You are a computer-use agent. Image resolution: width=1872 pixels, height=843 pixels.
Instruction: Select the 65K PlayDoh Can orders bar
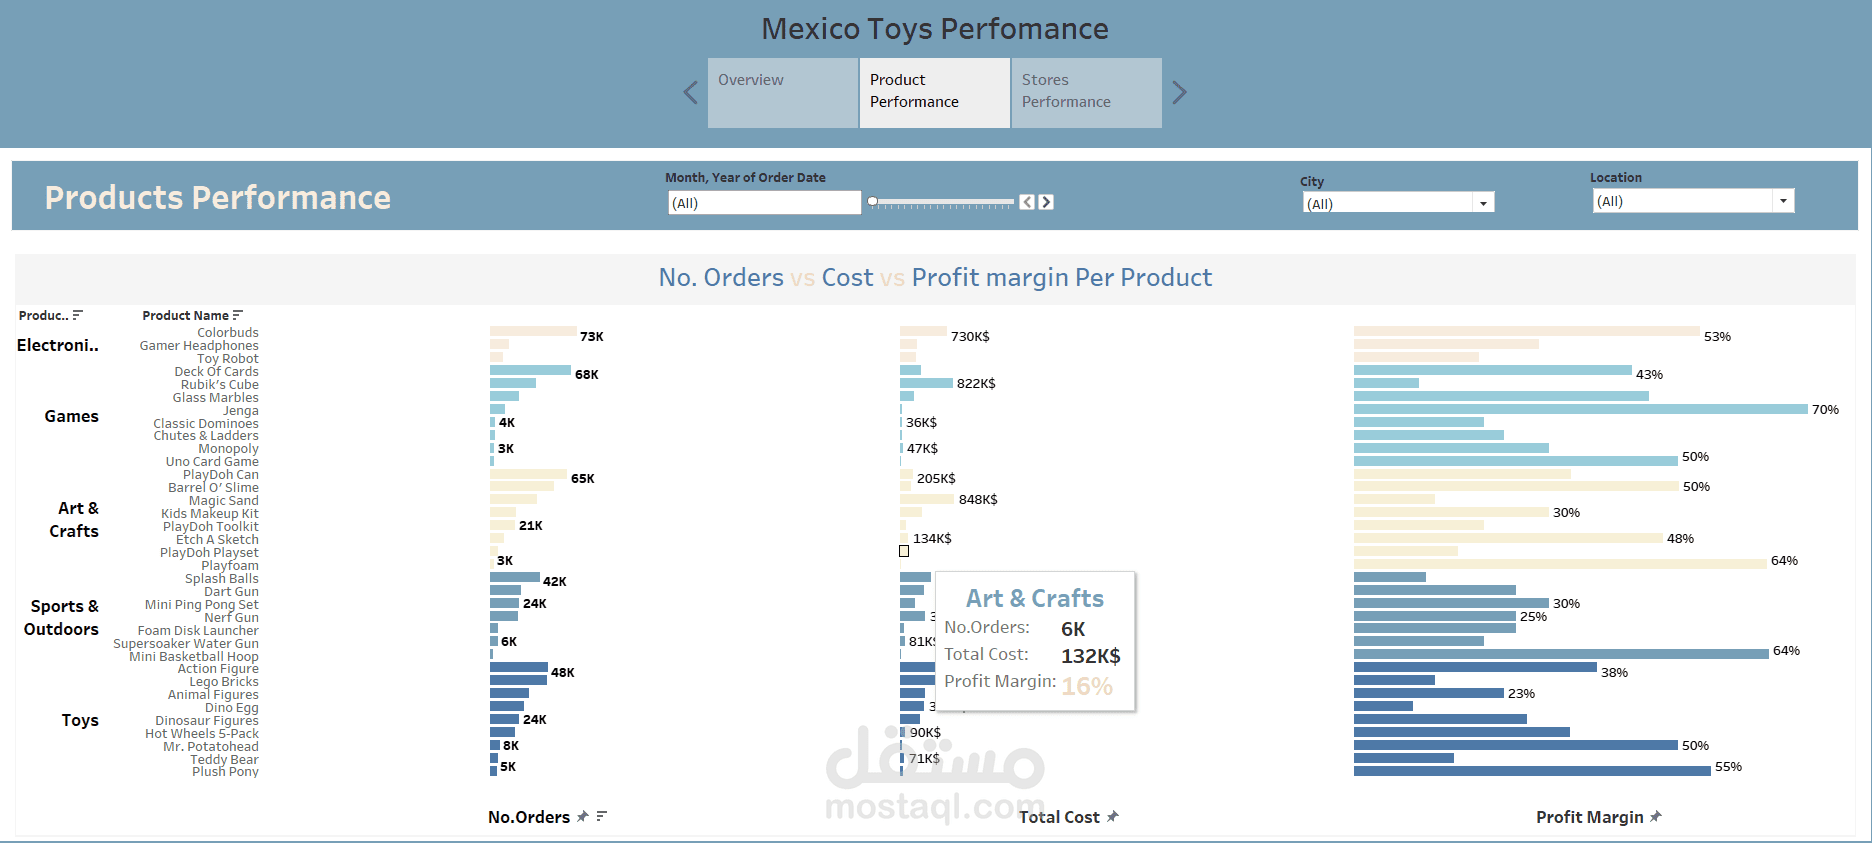(x=528, y=474)
